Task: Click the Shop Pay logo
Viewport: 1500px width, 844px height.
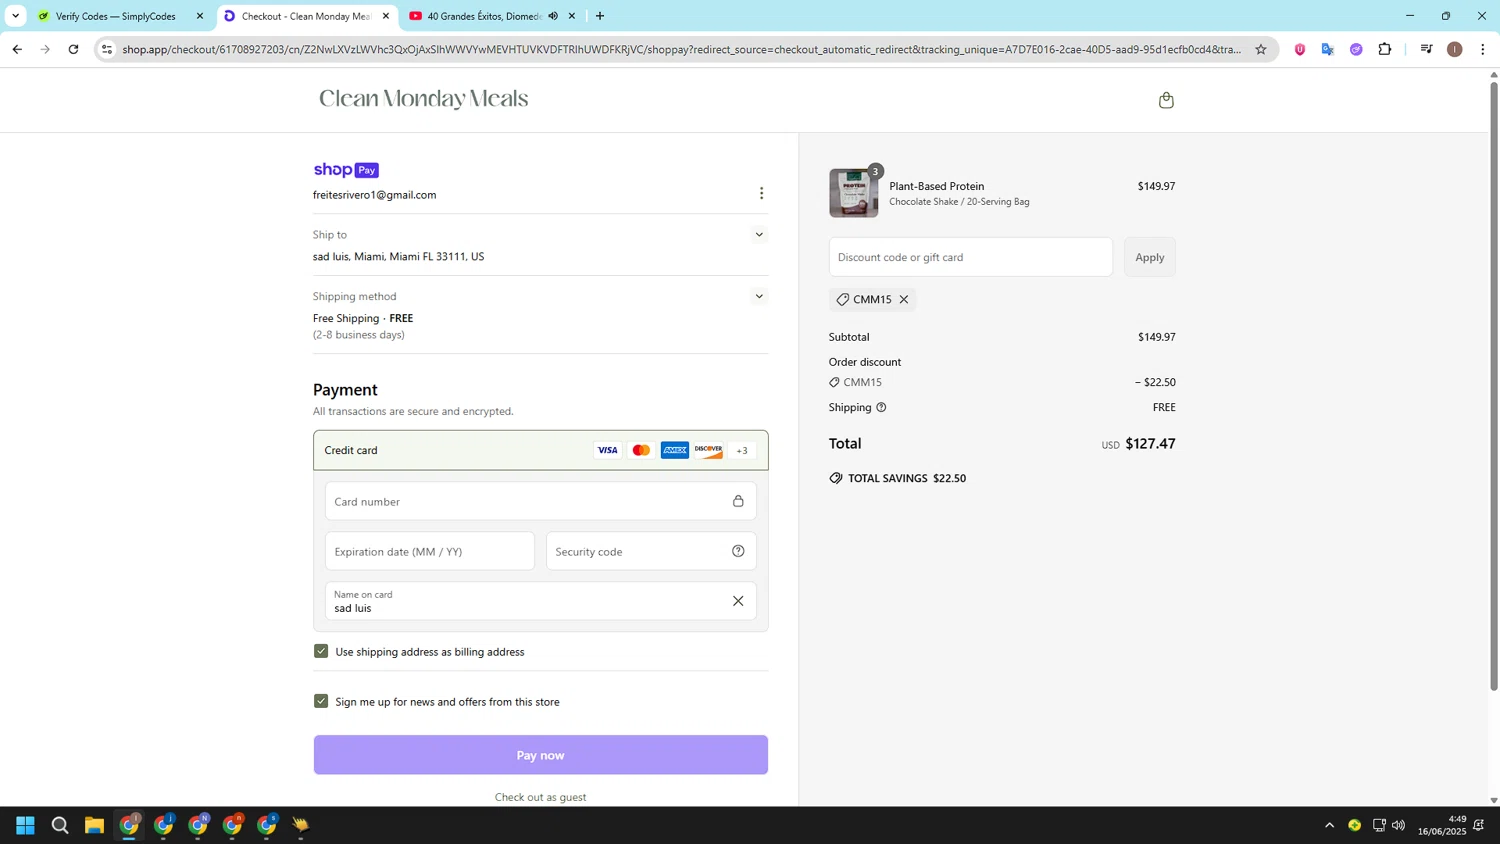Action: pyautogui.click(x=346, y=170)
